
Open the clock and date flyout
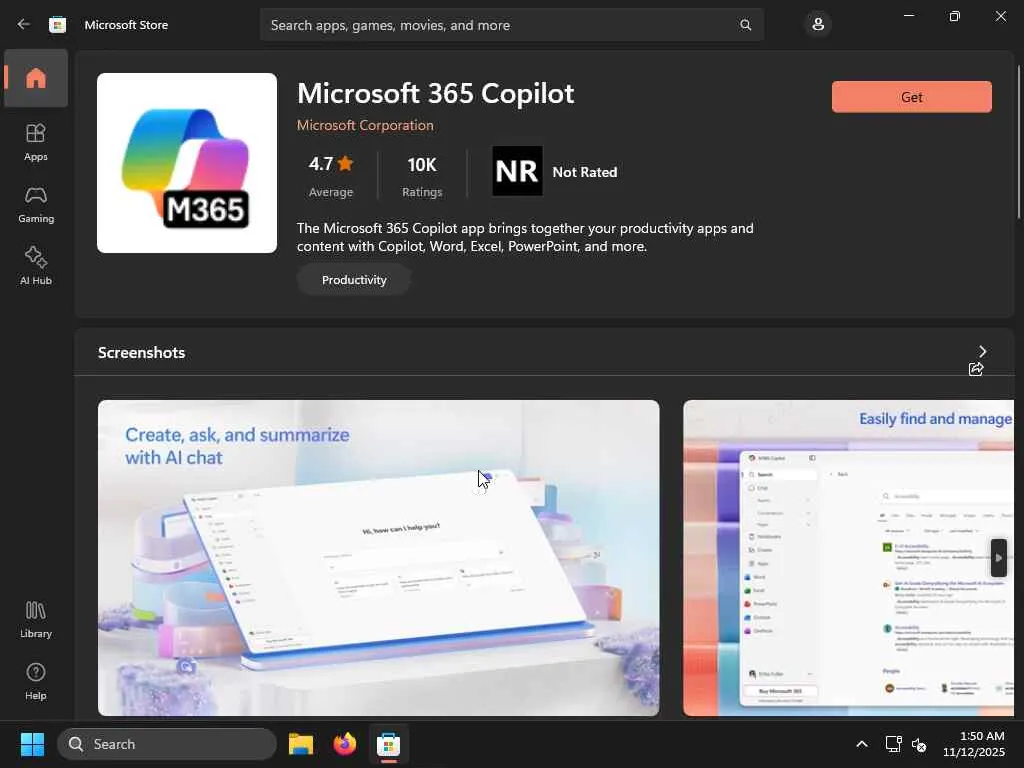pyautogui.click(x=974, y=744)
